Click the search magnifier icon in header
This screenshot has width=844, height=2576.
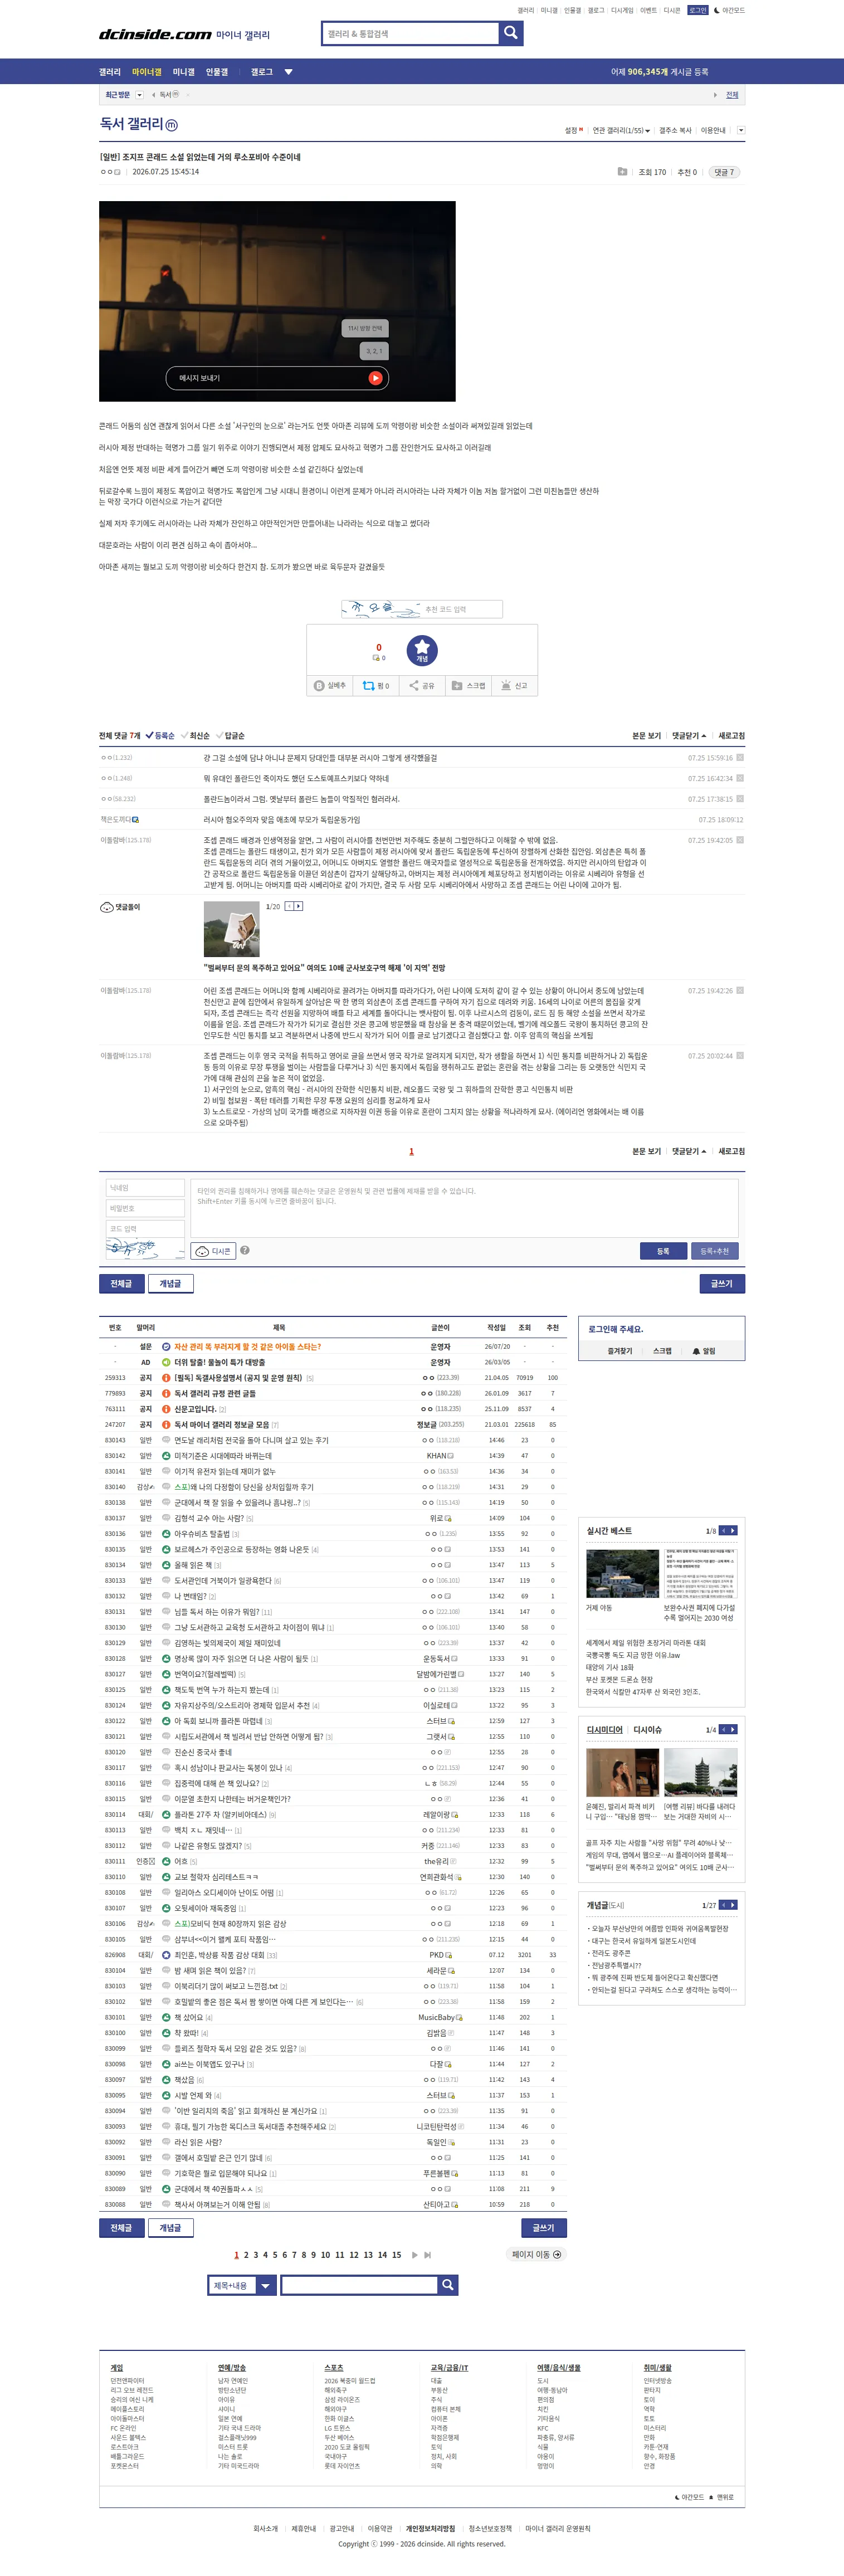[x=510, y=33]
